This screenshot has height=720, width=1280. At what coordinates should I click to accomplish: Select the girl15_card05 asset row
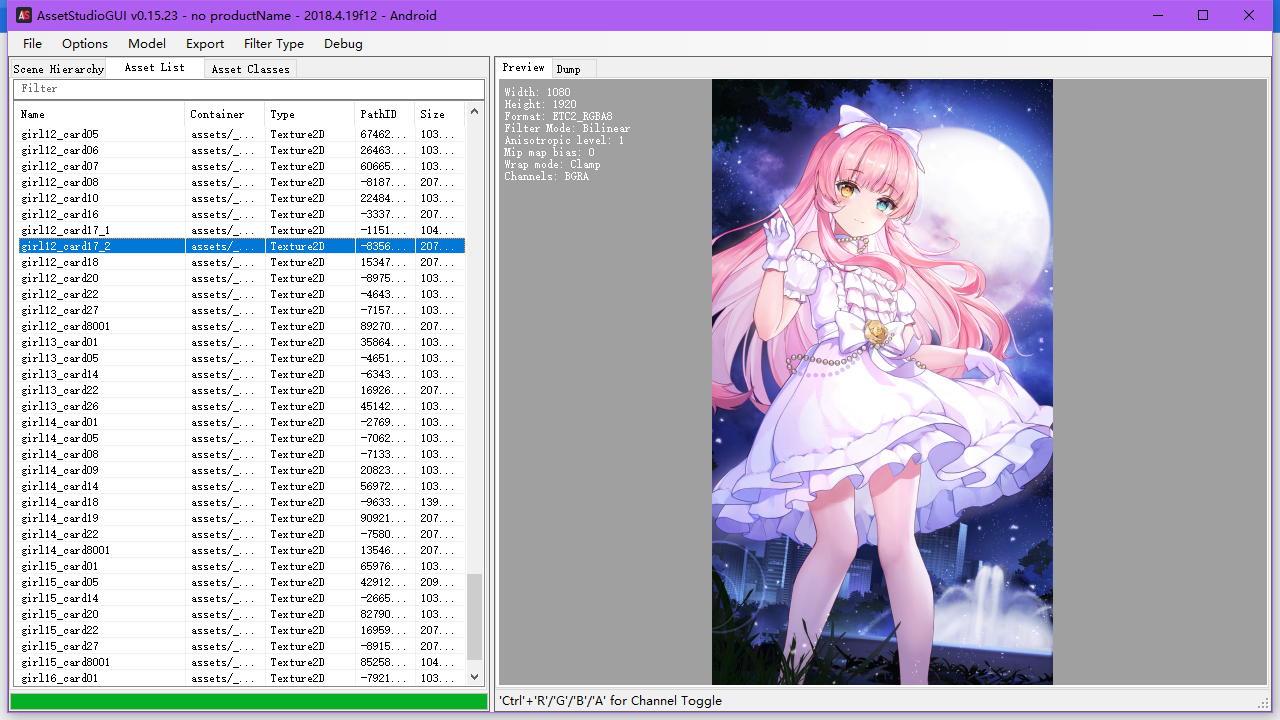pyautogui.click(x=240, y=582)
